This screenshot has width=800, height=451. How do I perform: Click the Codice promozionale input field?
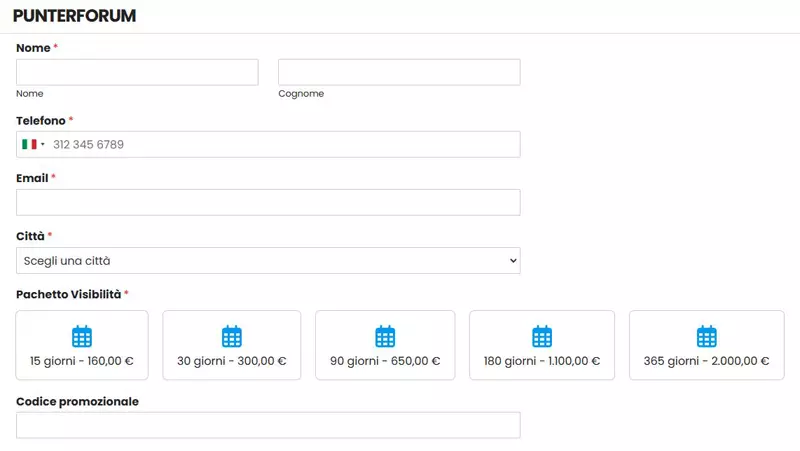click(268, 425)
